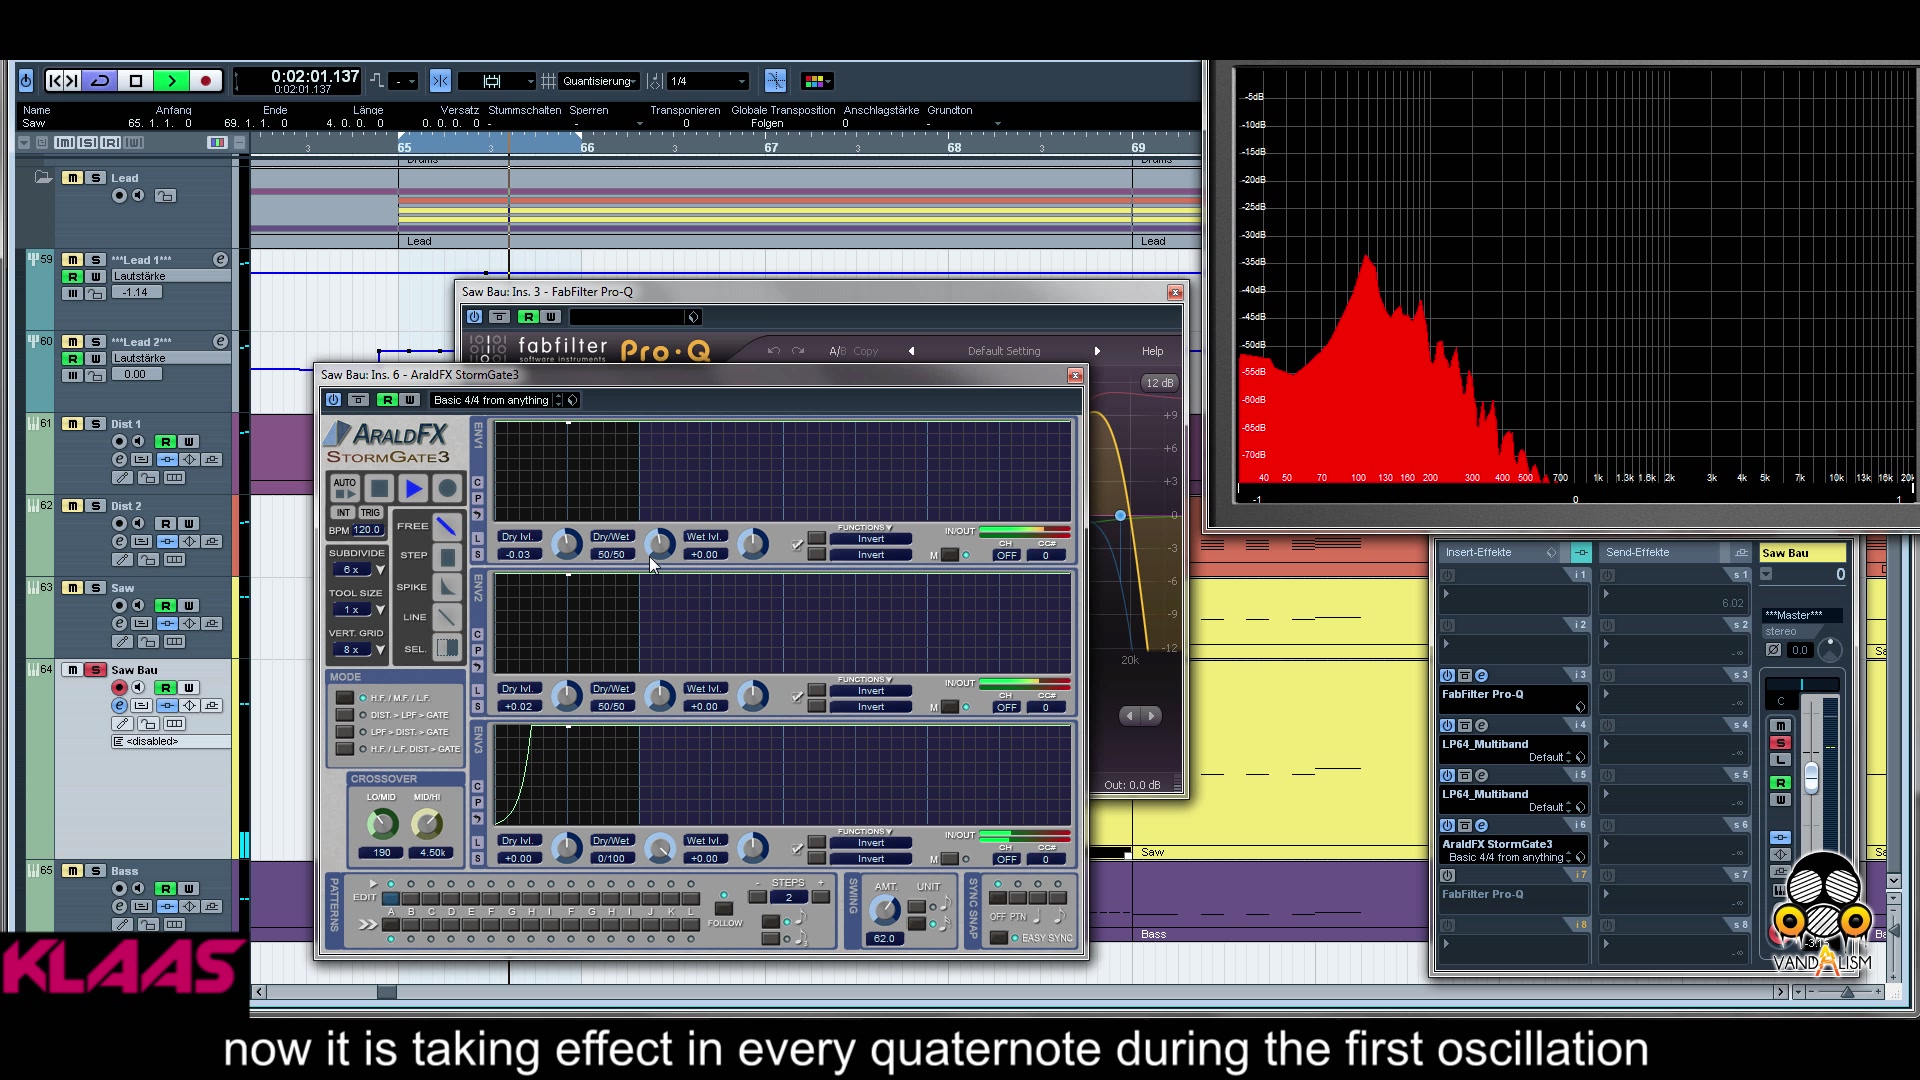The height and width of the screenshot is (1080, 1920).
Task: Click the activate project power icon
Action: click(26, 81)
